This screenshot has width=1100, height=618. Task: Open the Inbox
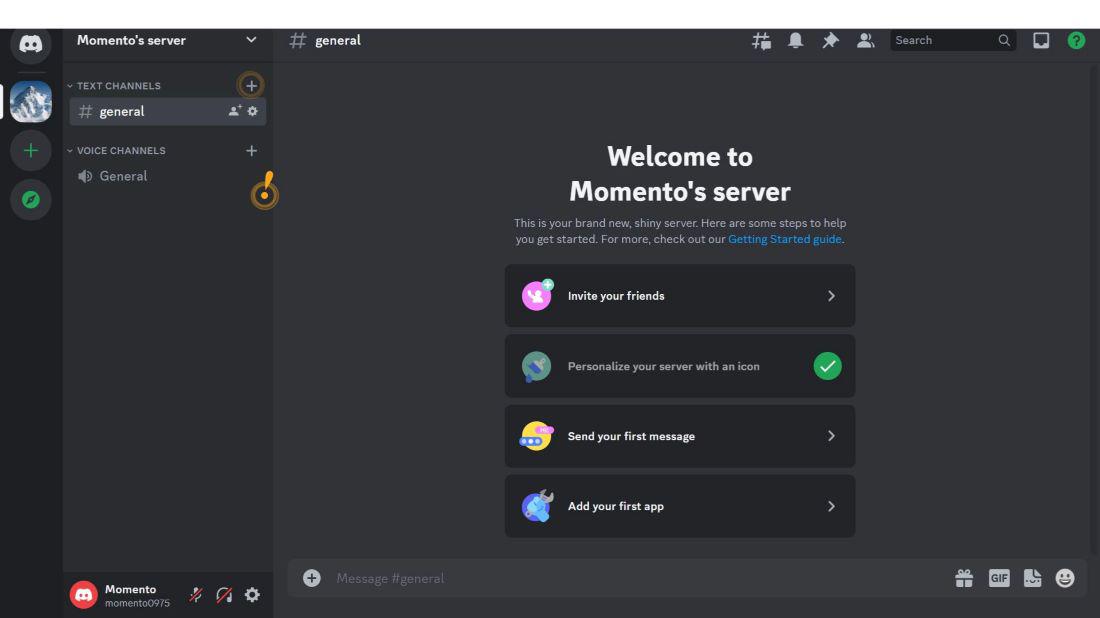click(1041, 41)
